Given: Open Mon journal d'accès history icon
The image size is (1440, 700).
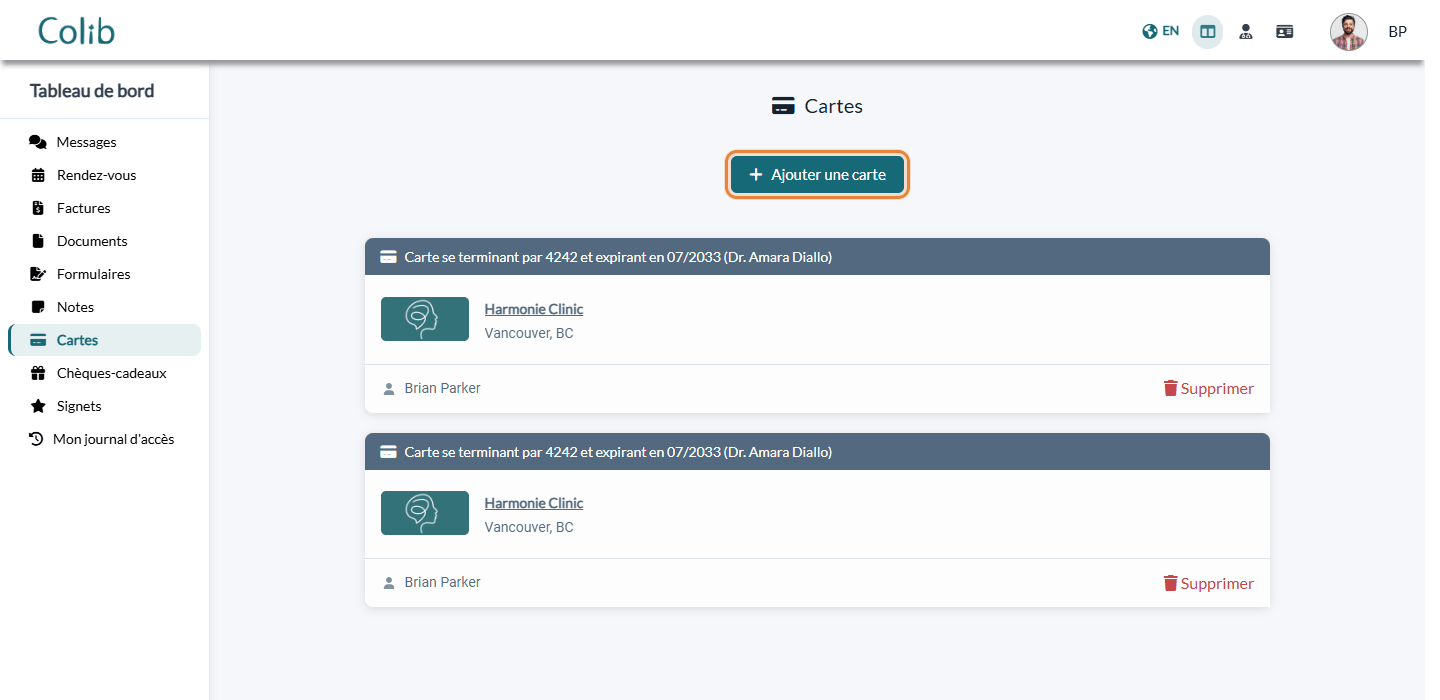Looking at the screenshot, I should [x=36, y=439].
